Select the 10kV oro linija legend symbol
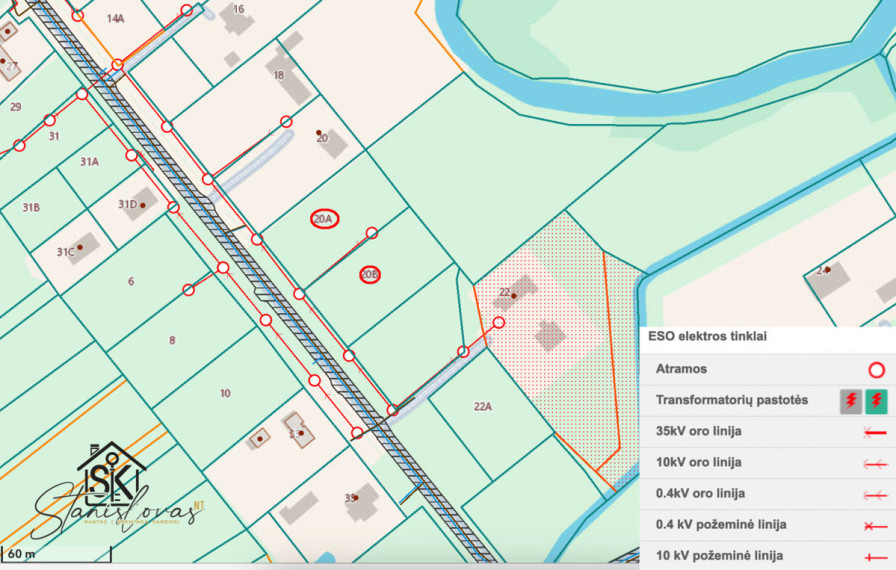 pos(875,463)
